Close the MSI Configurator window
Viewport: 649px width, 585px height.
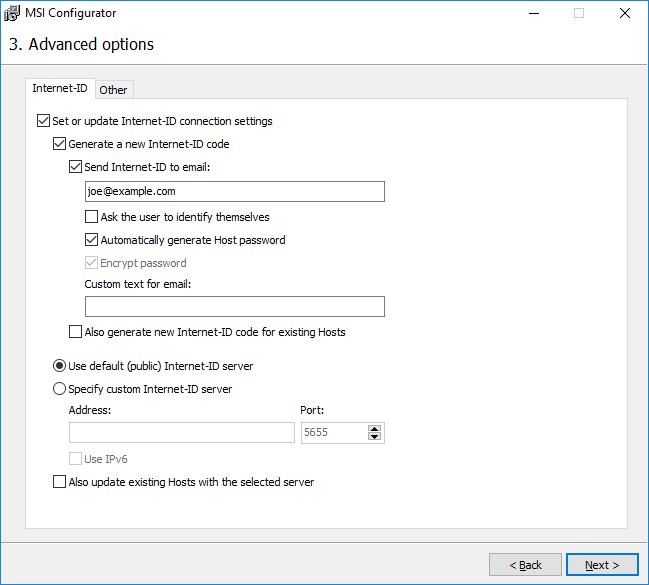(x=624, y=14)
